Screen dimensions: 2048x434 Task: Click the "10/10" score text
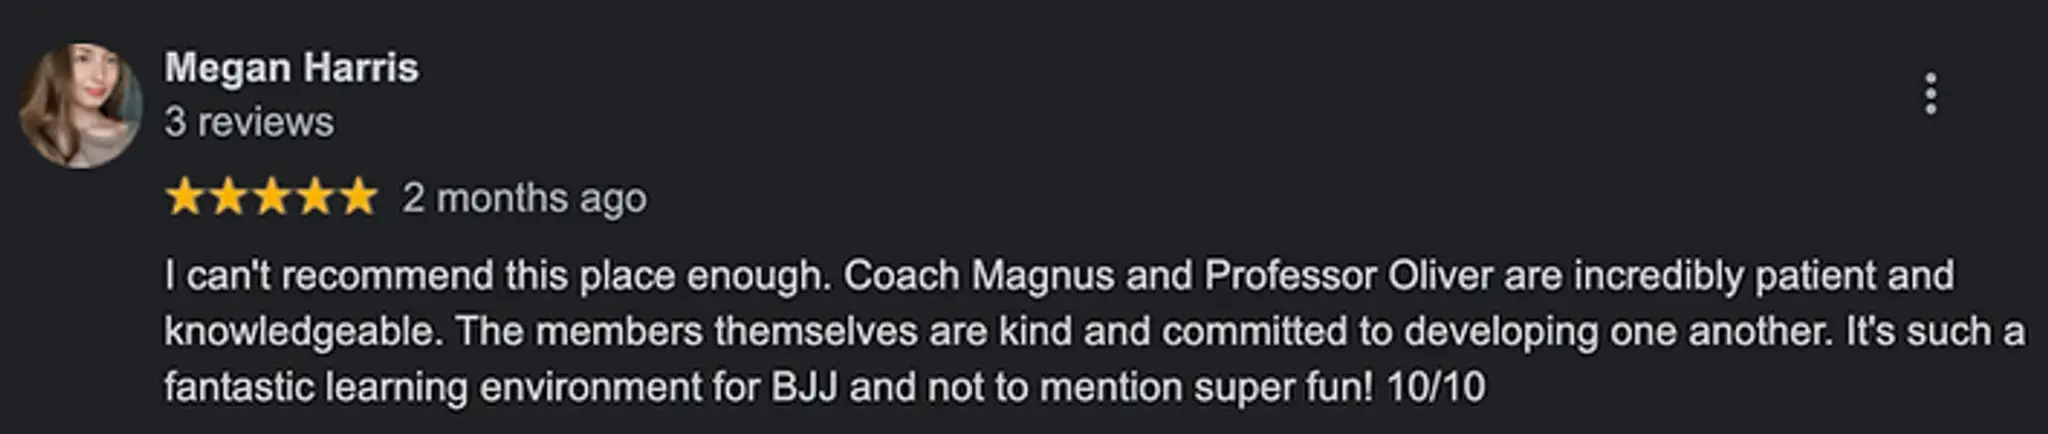tap(1435, 386)
